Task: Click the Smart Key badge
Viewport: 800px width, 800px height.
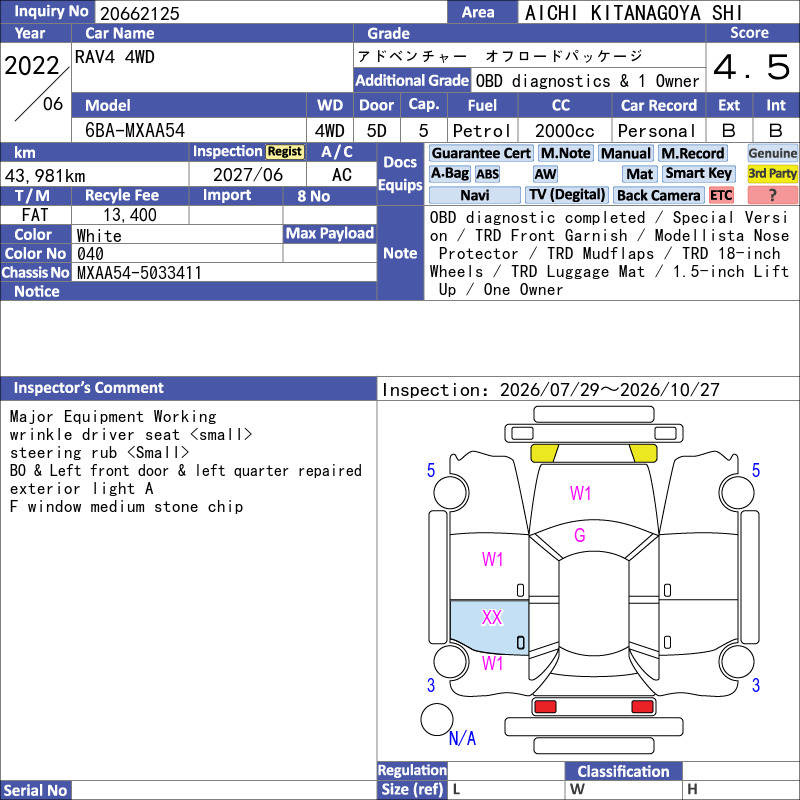Action: tap(698, 173)
